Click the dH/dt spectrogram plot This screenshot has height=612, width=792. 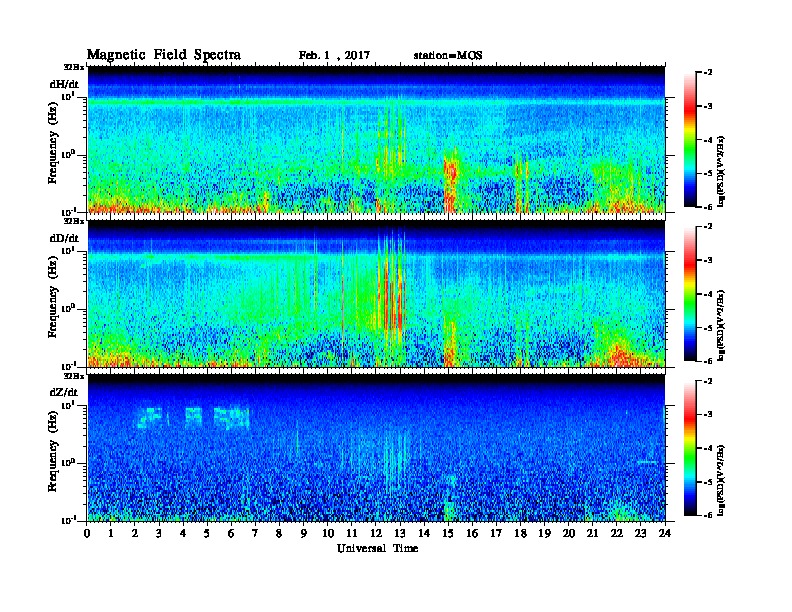pyautogui.click(x=376, y=139)
